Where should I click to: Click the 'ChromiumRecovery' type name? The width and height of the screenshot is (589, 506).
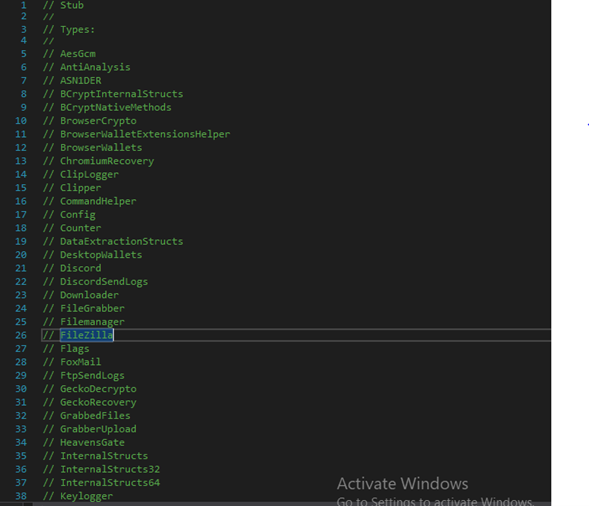coord(107,161)
